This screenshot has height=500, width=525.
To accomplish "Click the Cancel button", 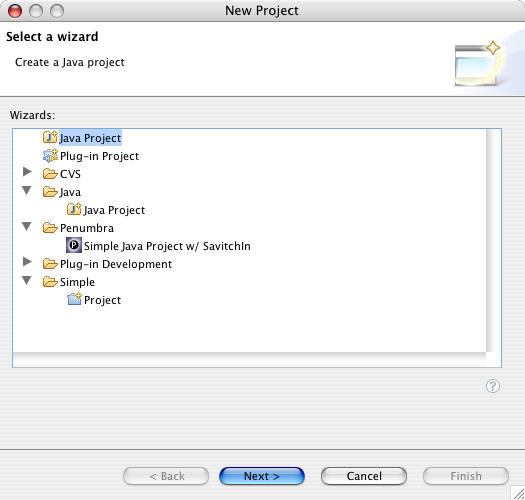I will (x=364, y=476).
